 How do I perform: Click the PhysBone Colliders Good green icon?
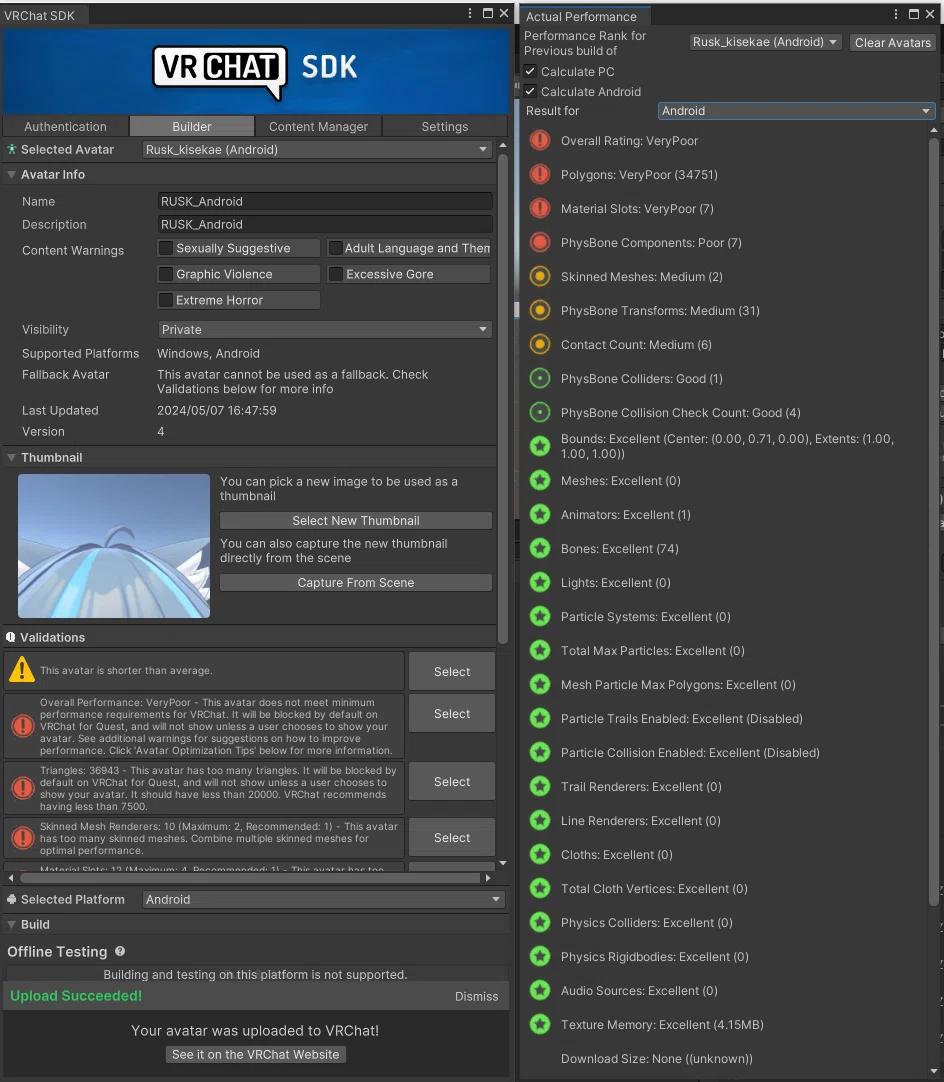pos(540,378)
